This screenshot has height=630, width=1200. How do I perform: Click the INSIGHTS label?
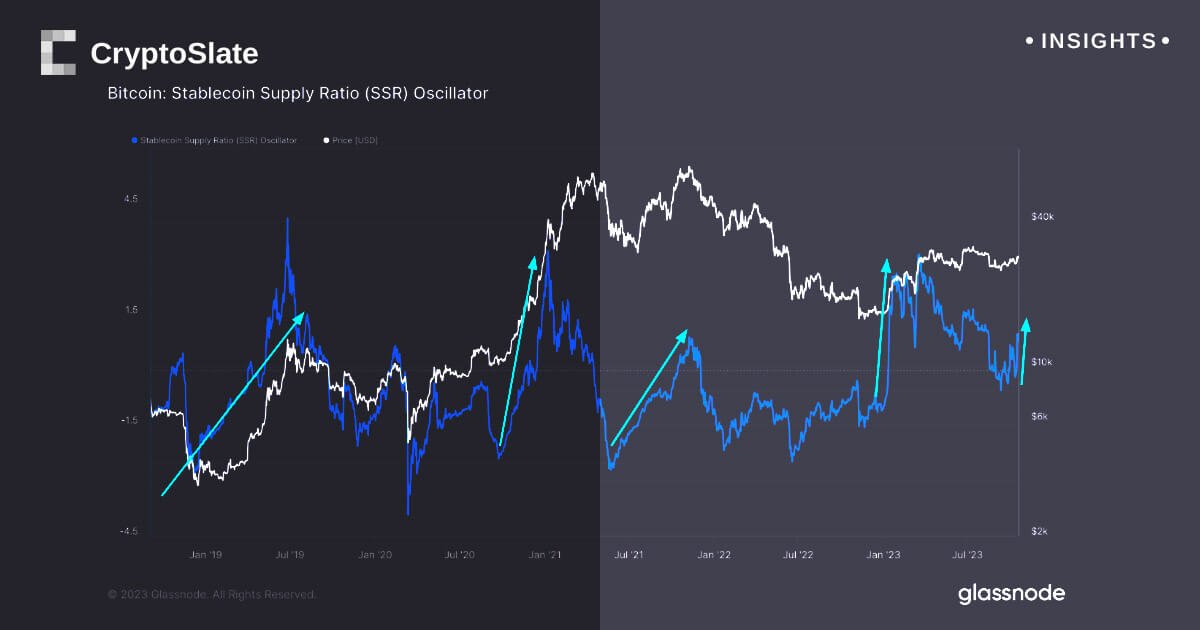click(1098, 41)
